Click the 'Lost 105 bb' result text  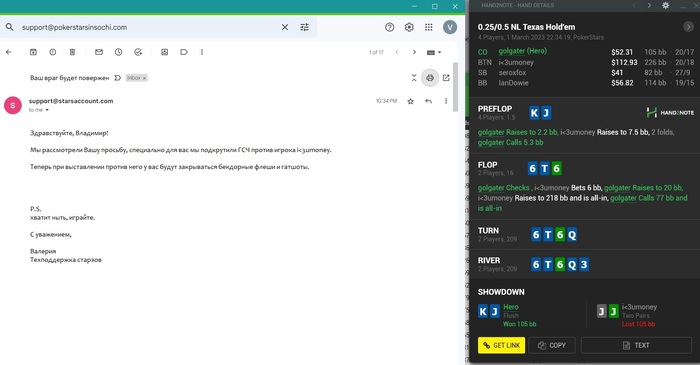pyautogui.click(x=638, y=324)
